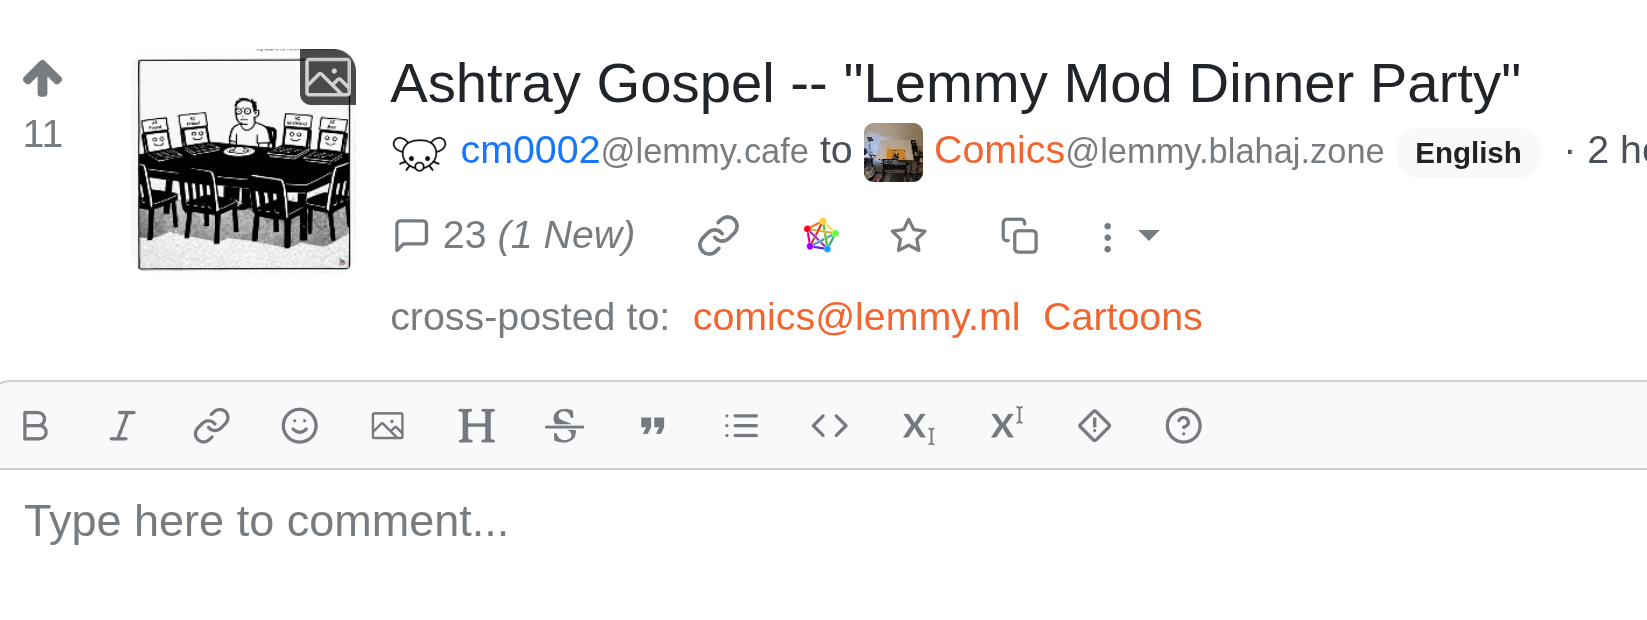Toggle bold formatting in comment editor
Screen dimensions: 1647x620
(35, 426)
